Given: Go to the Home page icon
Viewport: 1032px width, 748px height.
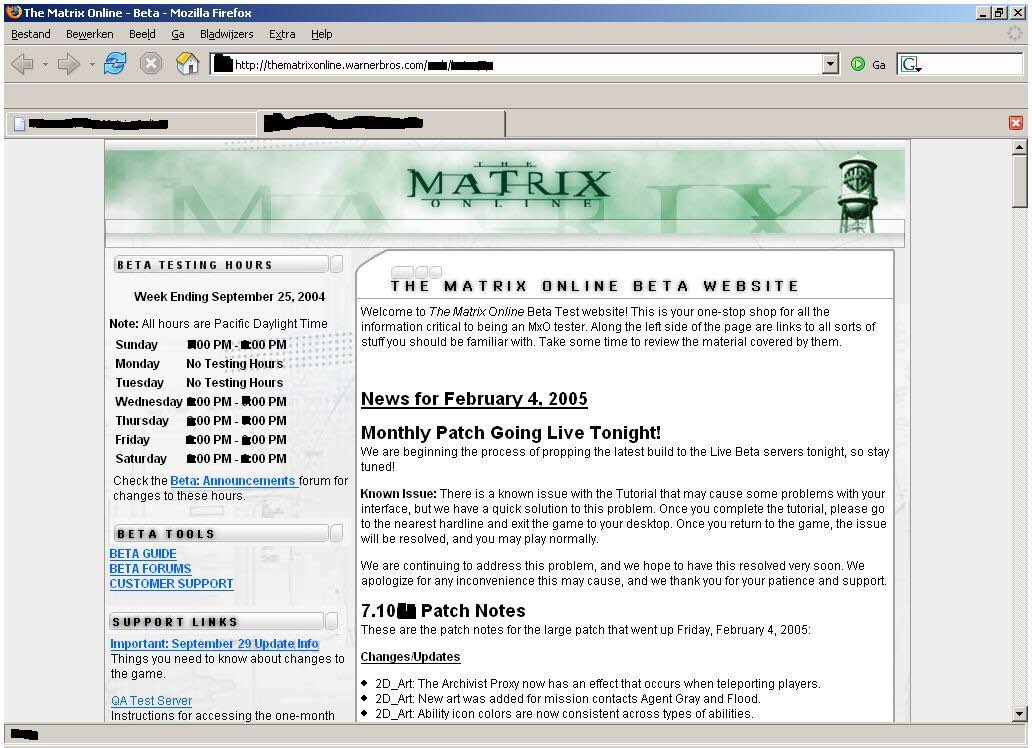Looking at the screenshot, I should pyautogui.click(x=187, y=64).
